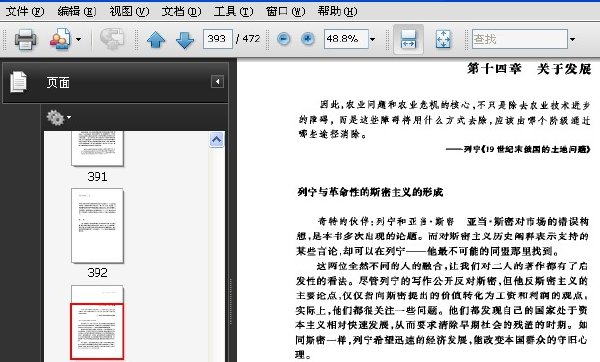Screen dimensions: 600x362
Task: Select the page 393 thumbnail with red box
Action: (x=97, y=322)
